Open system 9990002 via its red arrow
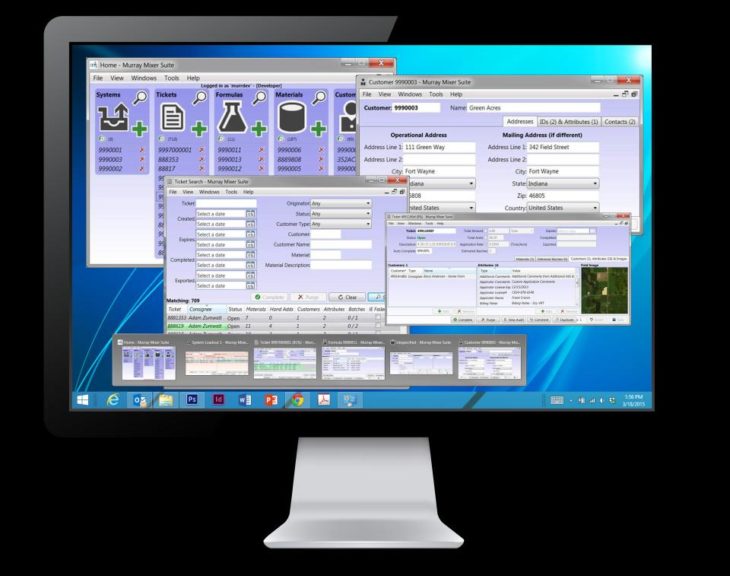 (x=142, y=169)
